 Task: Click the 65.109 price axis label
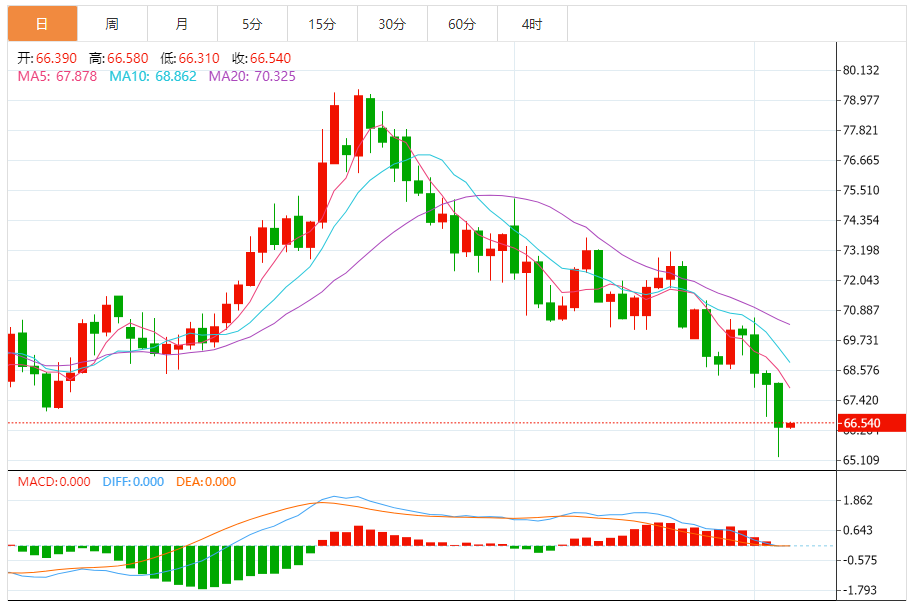click(861, 460)
